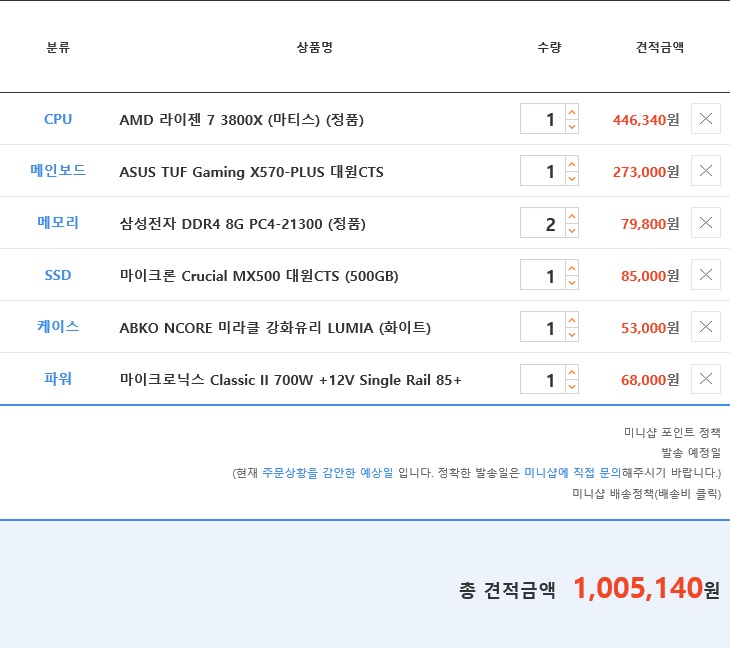The image size is (730, 648).
Task: Select product AMD 라이젠 7 3800X
Action: pyautogui.click(x=241, y=120)
